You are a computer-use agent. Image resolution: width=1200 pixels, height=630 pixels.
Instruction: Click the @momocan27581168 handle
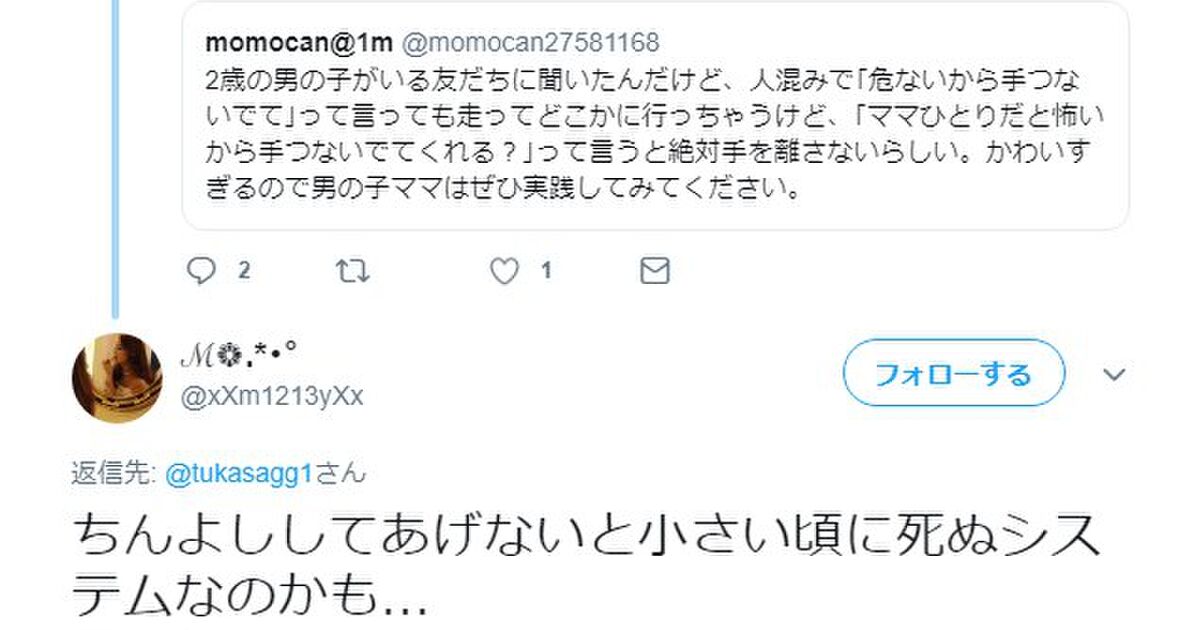[x=529, y=42]
